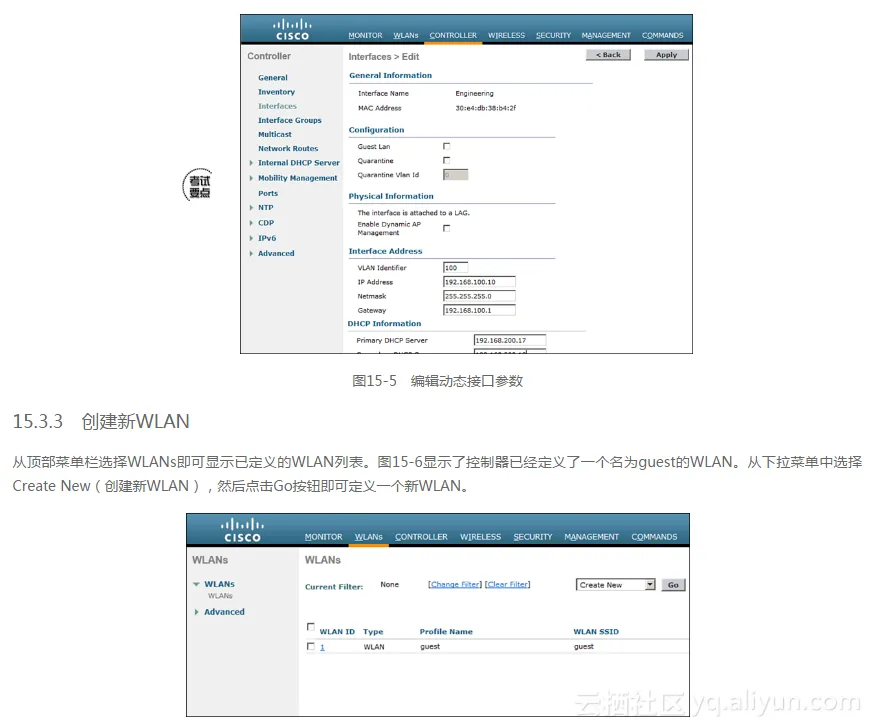The height and width of the screenshot is (727, 872).
Task: Click the Cisco logo on the WLANs list page
Action: point(242,531)
